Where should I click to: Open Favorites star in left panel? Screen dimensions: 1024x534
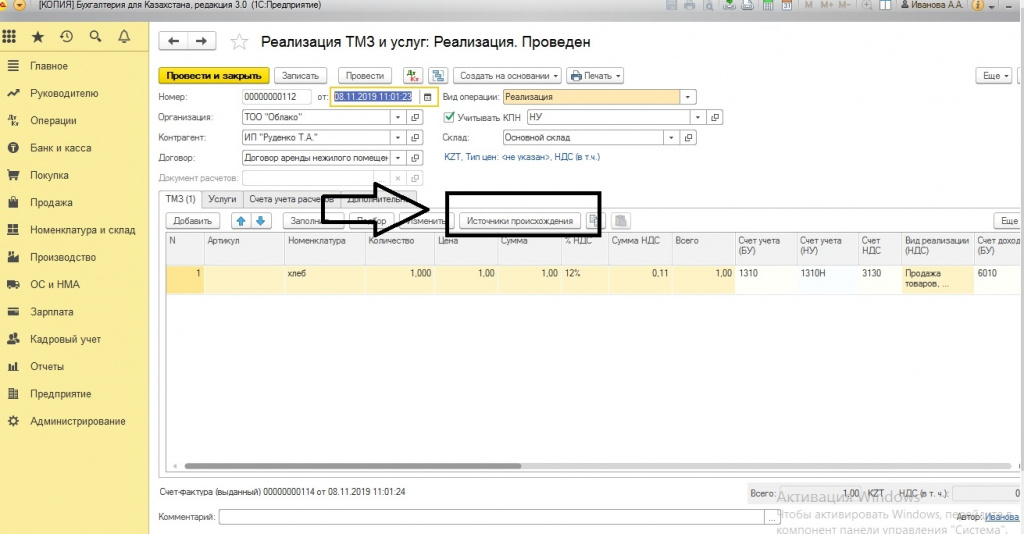click(x=38, y=37)
